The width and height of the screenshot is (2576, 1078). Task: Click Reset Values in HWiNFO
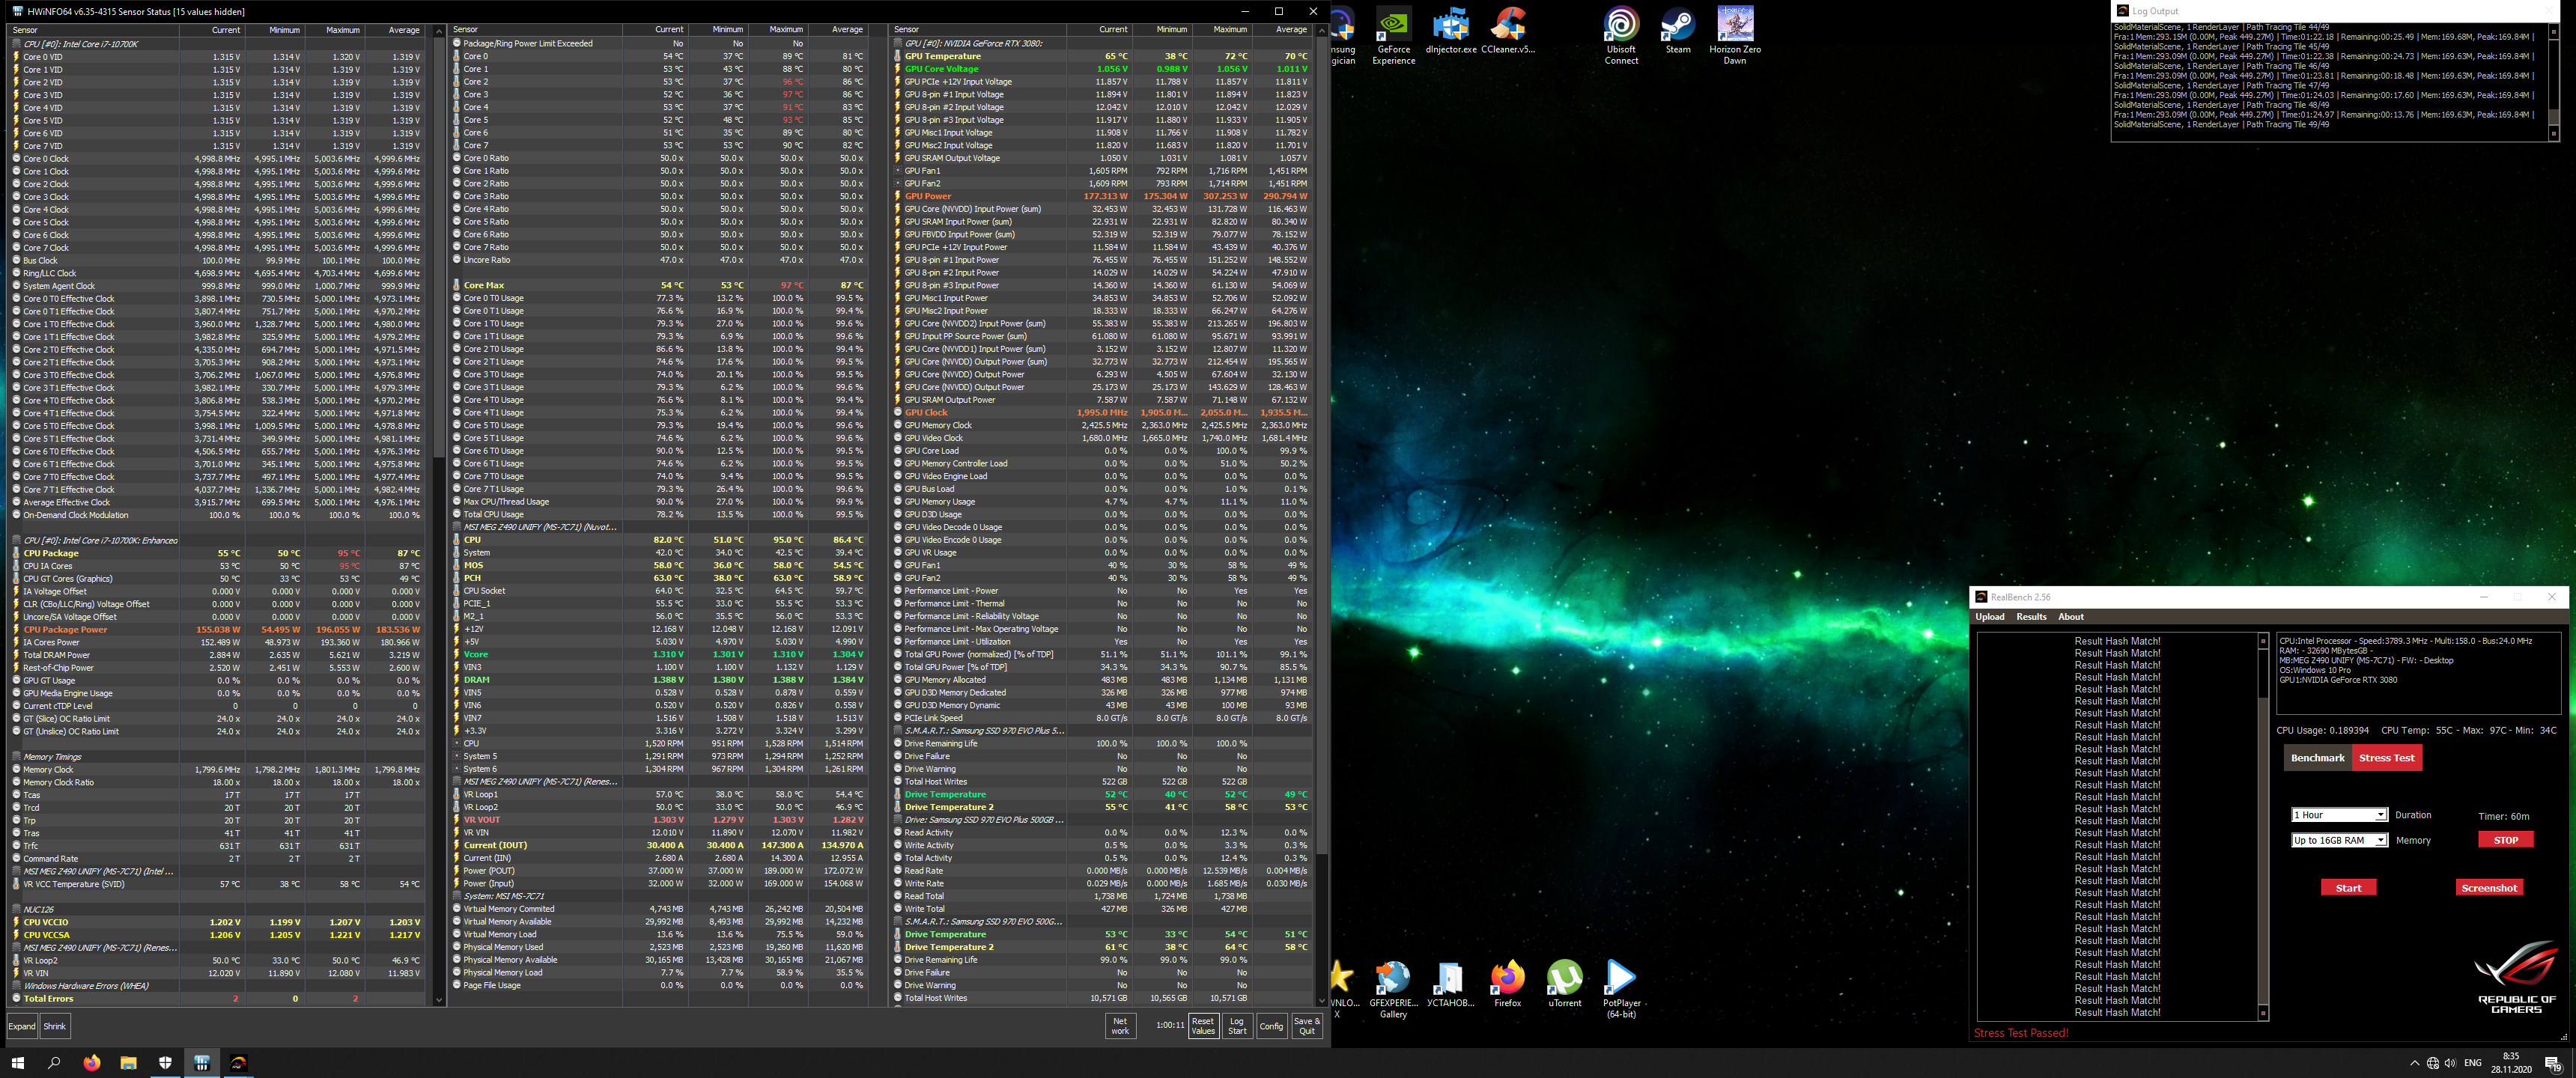coord(1203,1026)
